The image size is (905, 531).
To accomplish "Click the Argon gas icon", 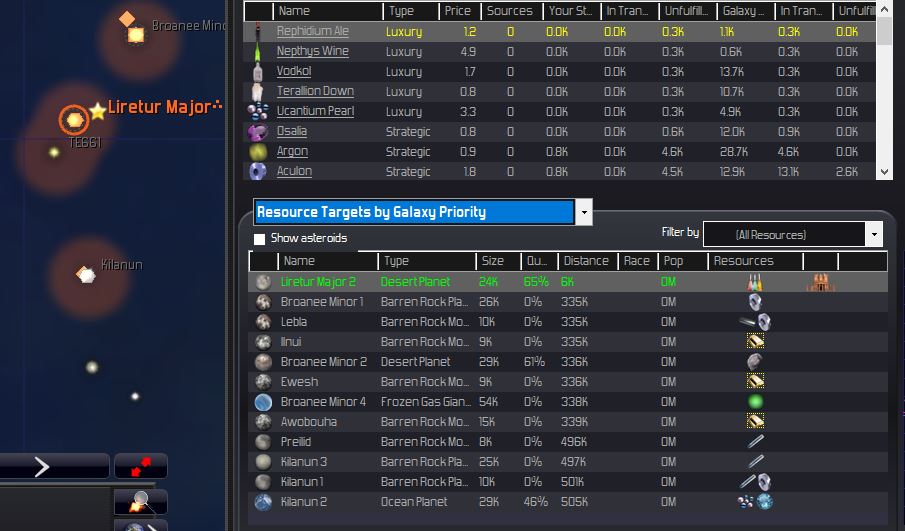I will point(258,152).
